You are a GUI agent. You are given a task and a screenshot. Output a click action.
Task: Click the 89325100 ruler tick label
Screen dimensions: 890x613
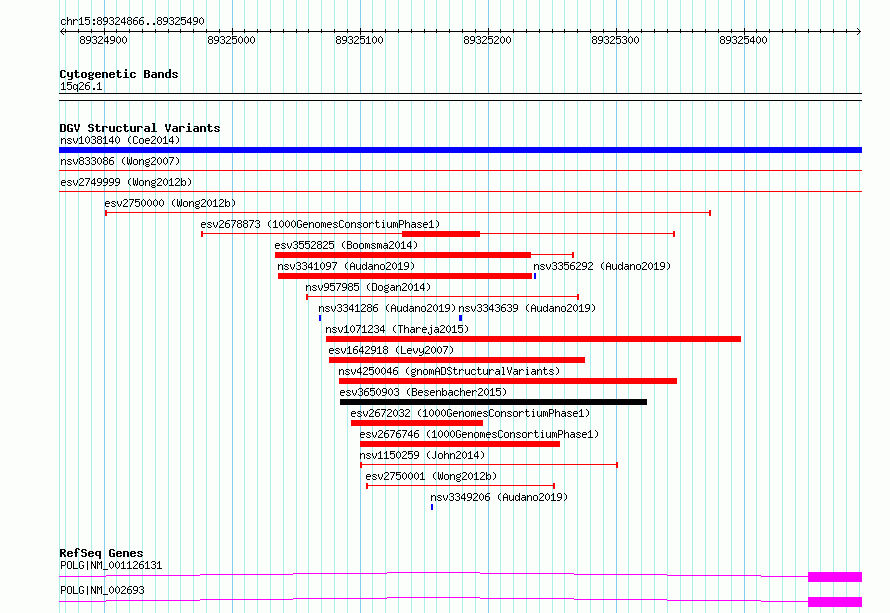359,40
